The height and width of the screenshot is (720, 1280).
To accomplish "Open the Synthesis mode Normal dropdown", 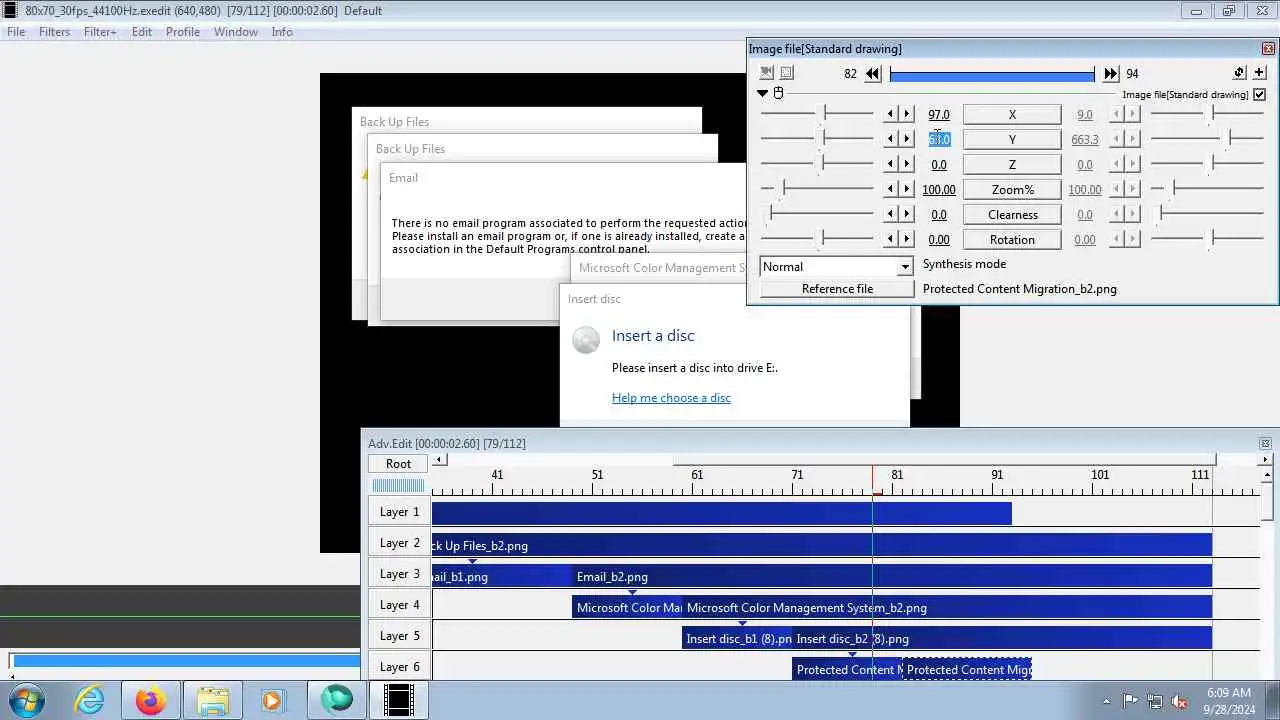I will pyautogui.click(x=836, y=267).
